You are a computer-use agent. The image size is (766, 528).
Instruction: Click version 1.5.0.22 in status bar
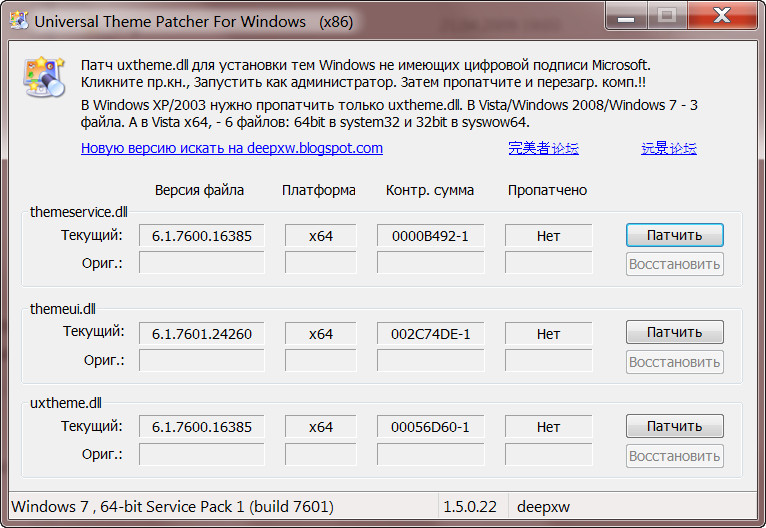pyautogui.click(x=470, y=507)
